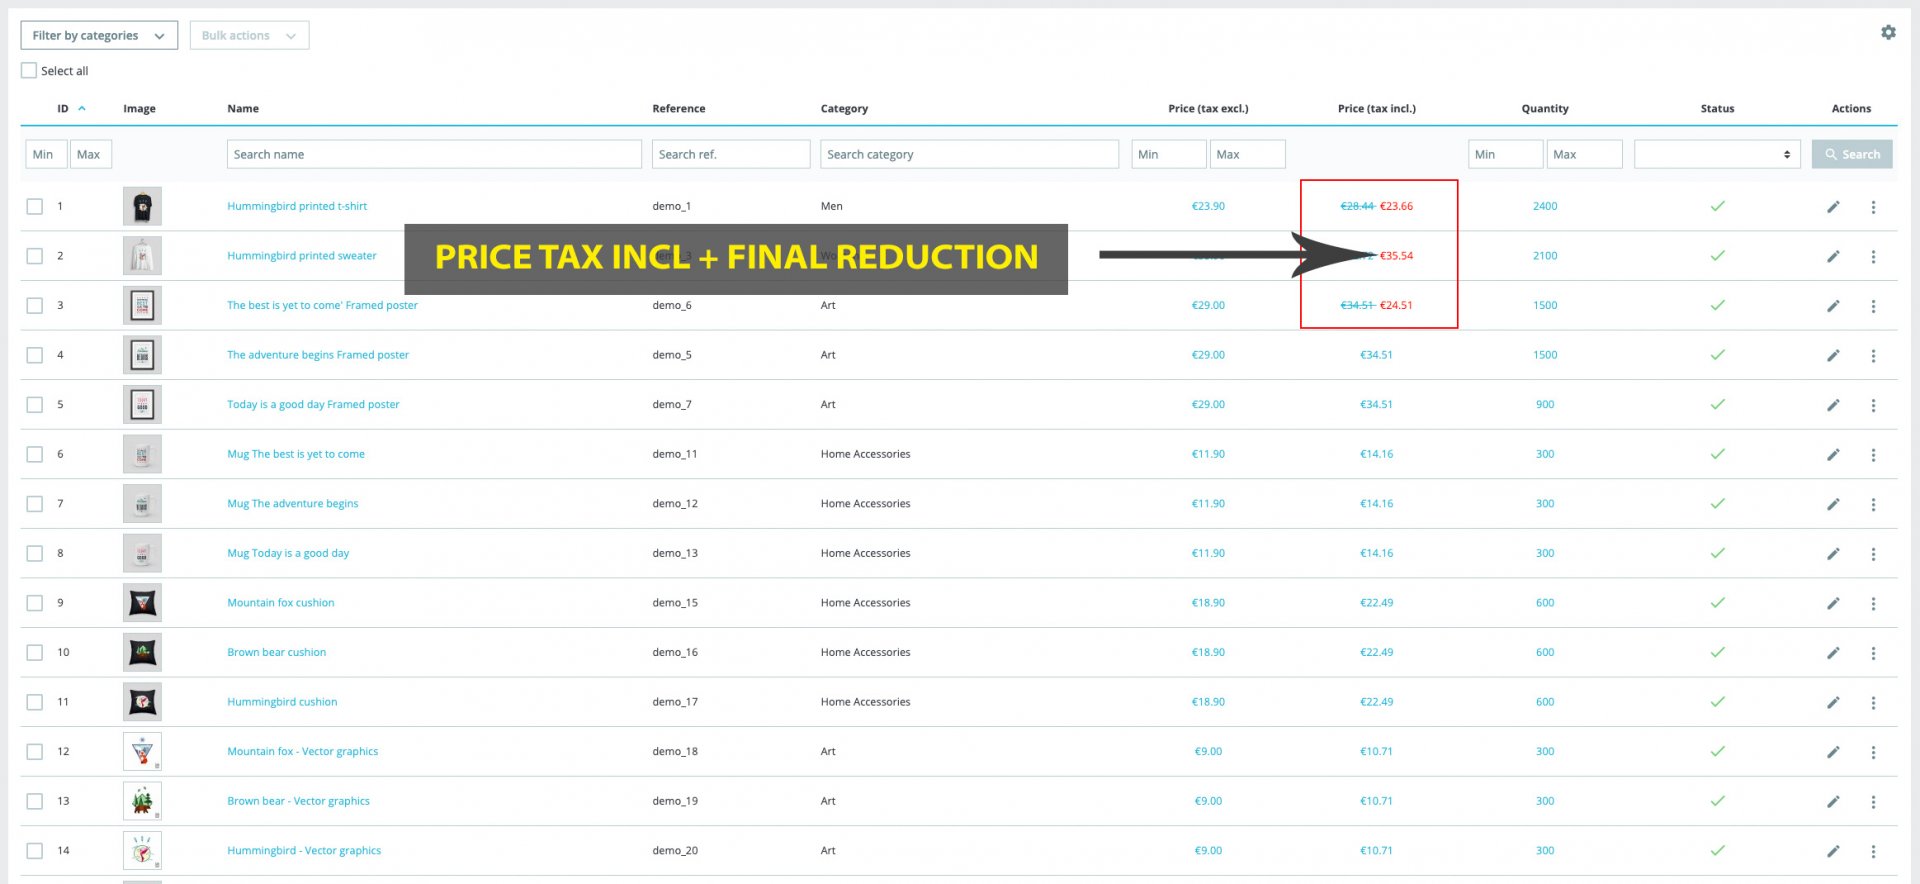The width and height of the screenshot is (1920, 884).
Task: Click the Hummingbird printed sweater thumbnail image
Action: 142,256
